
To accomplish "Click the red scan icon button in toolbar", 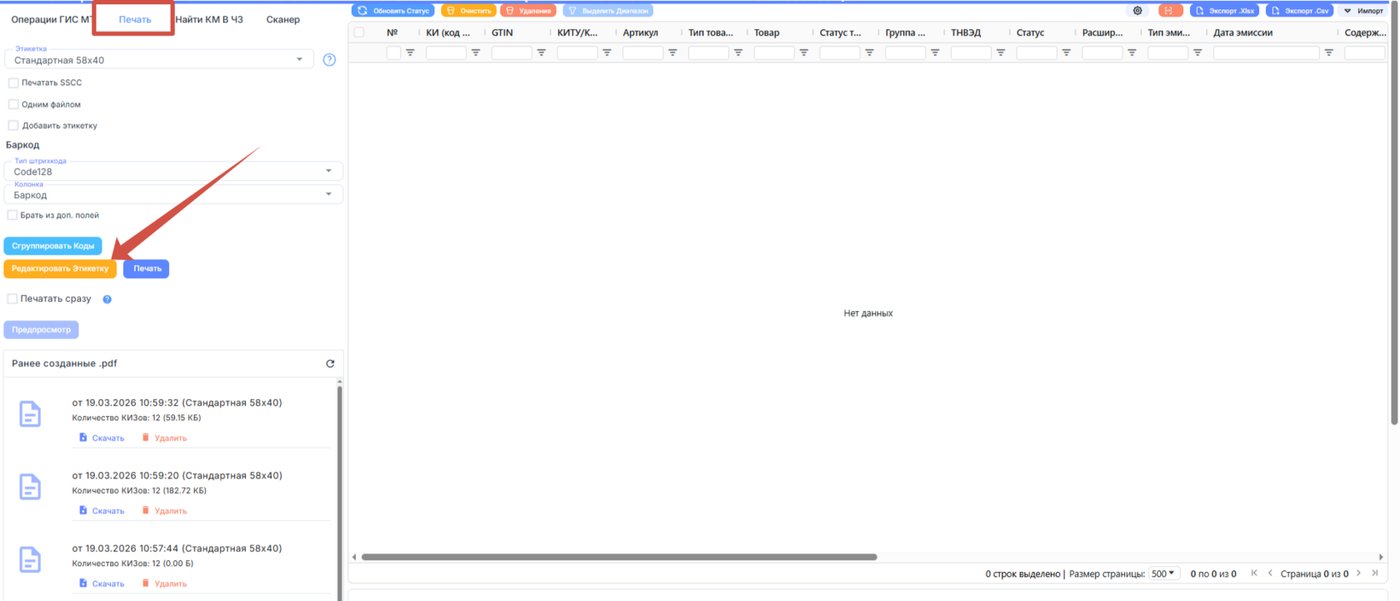I will click(x=1170, y=10).
